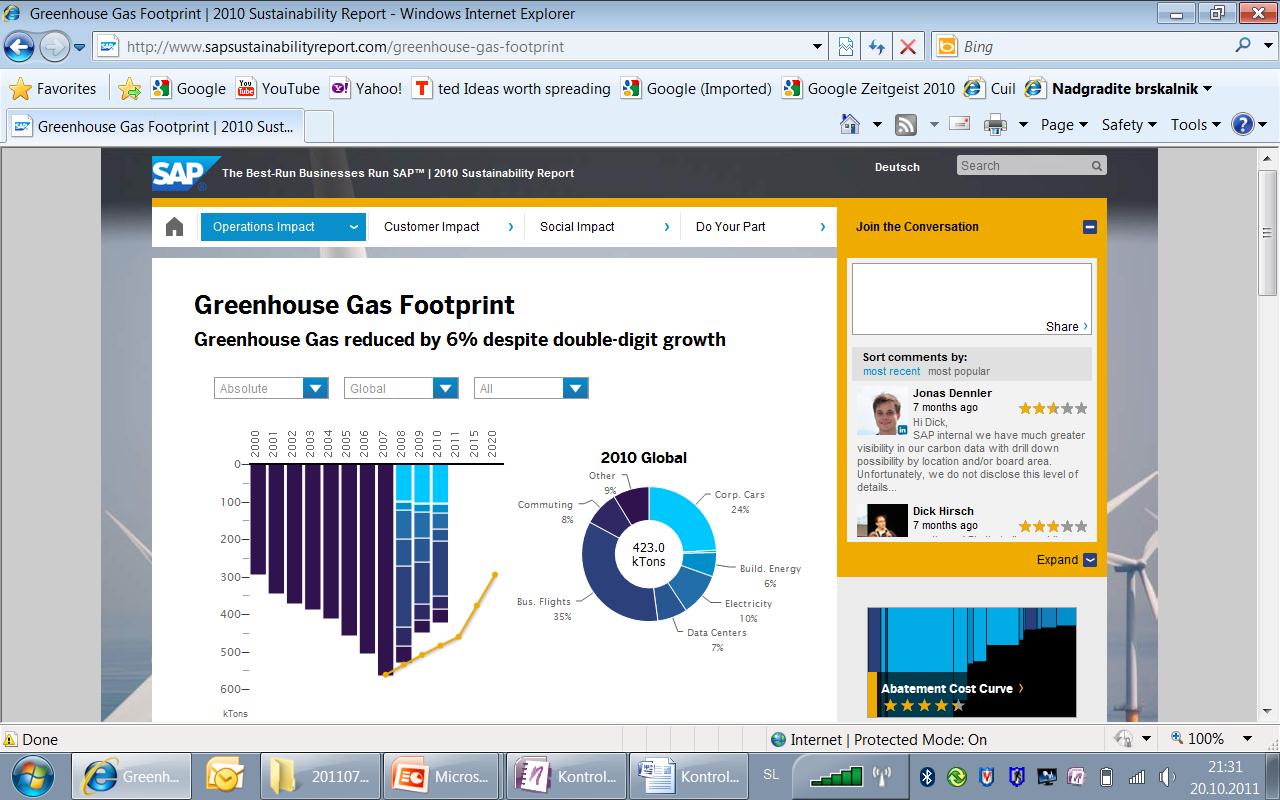Go to the report home icon
Image resolution: width=1280 pixels, height=800 pixels.
pos(174,227)
